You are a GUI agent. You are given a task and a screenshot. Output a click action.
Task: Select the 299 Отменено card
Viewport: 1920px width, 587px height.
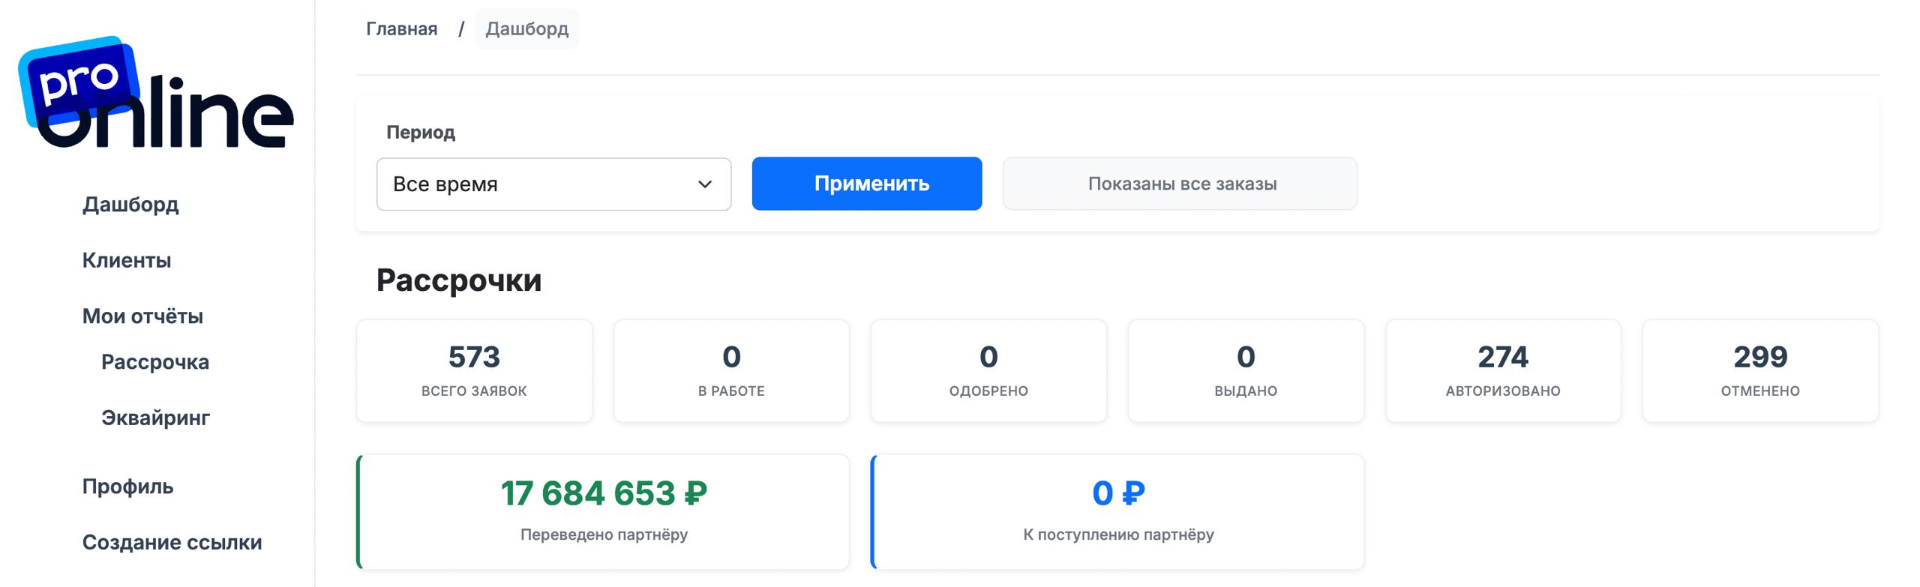1760,371
